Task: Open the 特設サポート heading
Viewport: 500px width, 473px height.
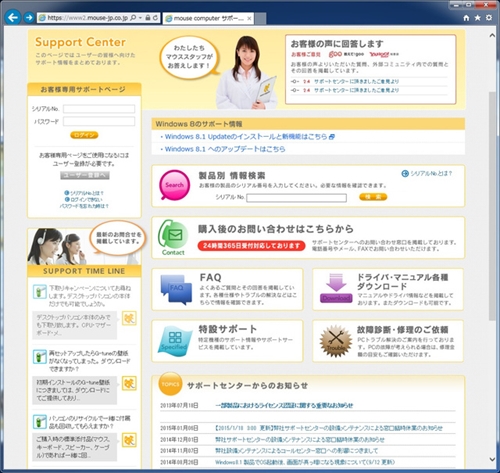Action: click(228, 329)
